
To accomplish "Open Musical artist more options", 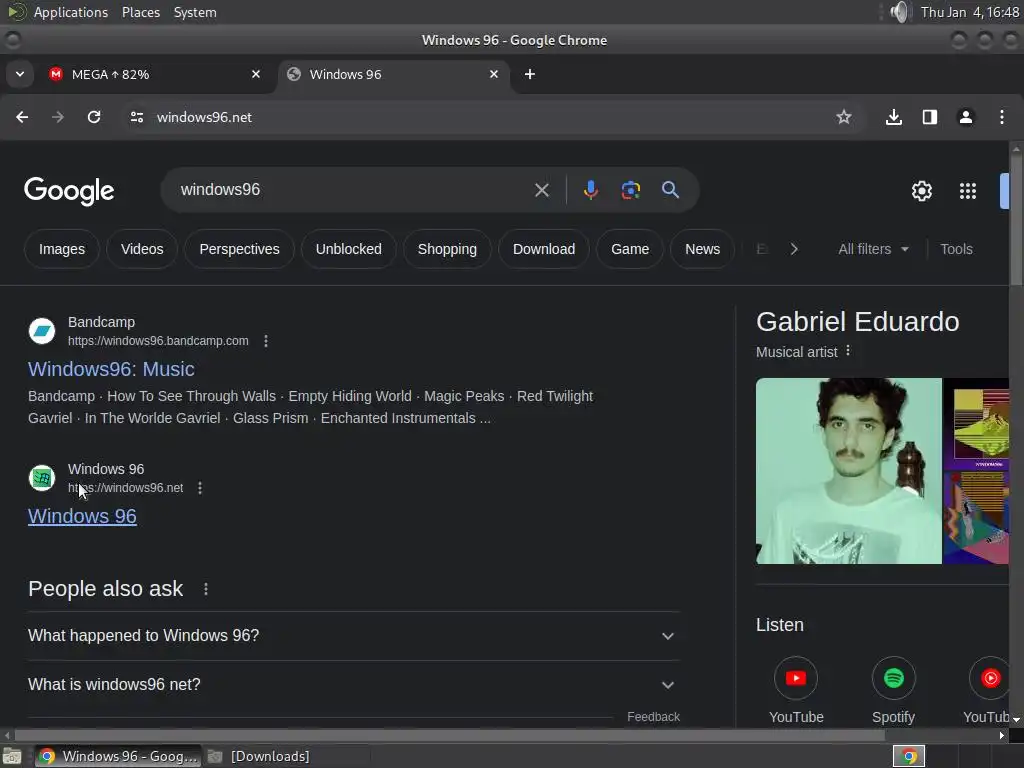I will click(x=848, y=351).
